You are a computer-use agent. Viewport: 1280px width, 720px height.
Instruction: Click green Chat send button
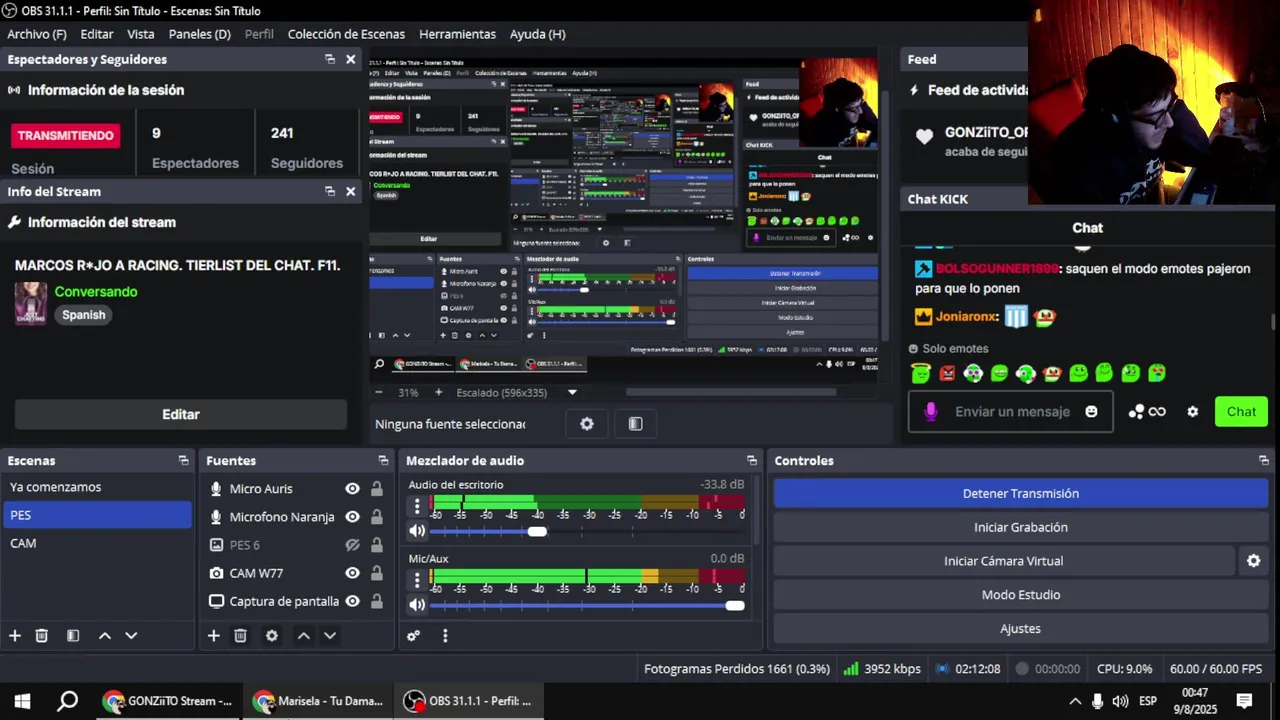1241,412
